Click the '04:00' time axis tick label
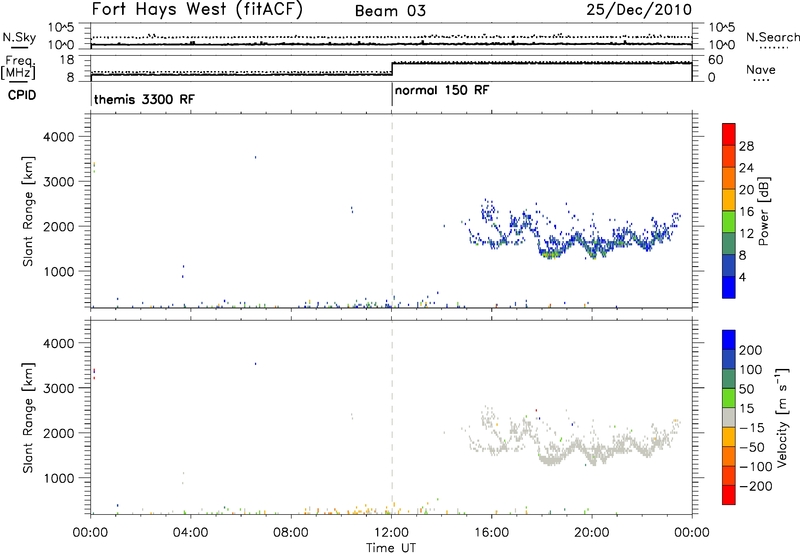The image size is (800, 554). 191,533
